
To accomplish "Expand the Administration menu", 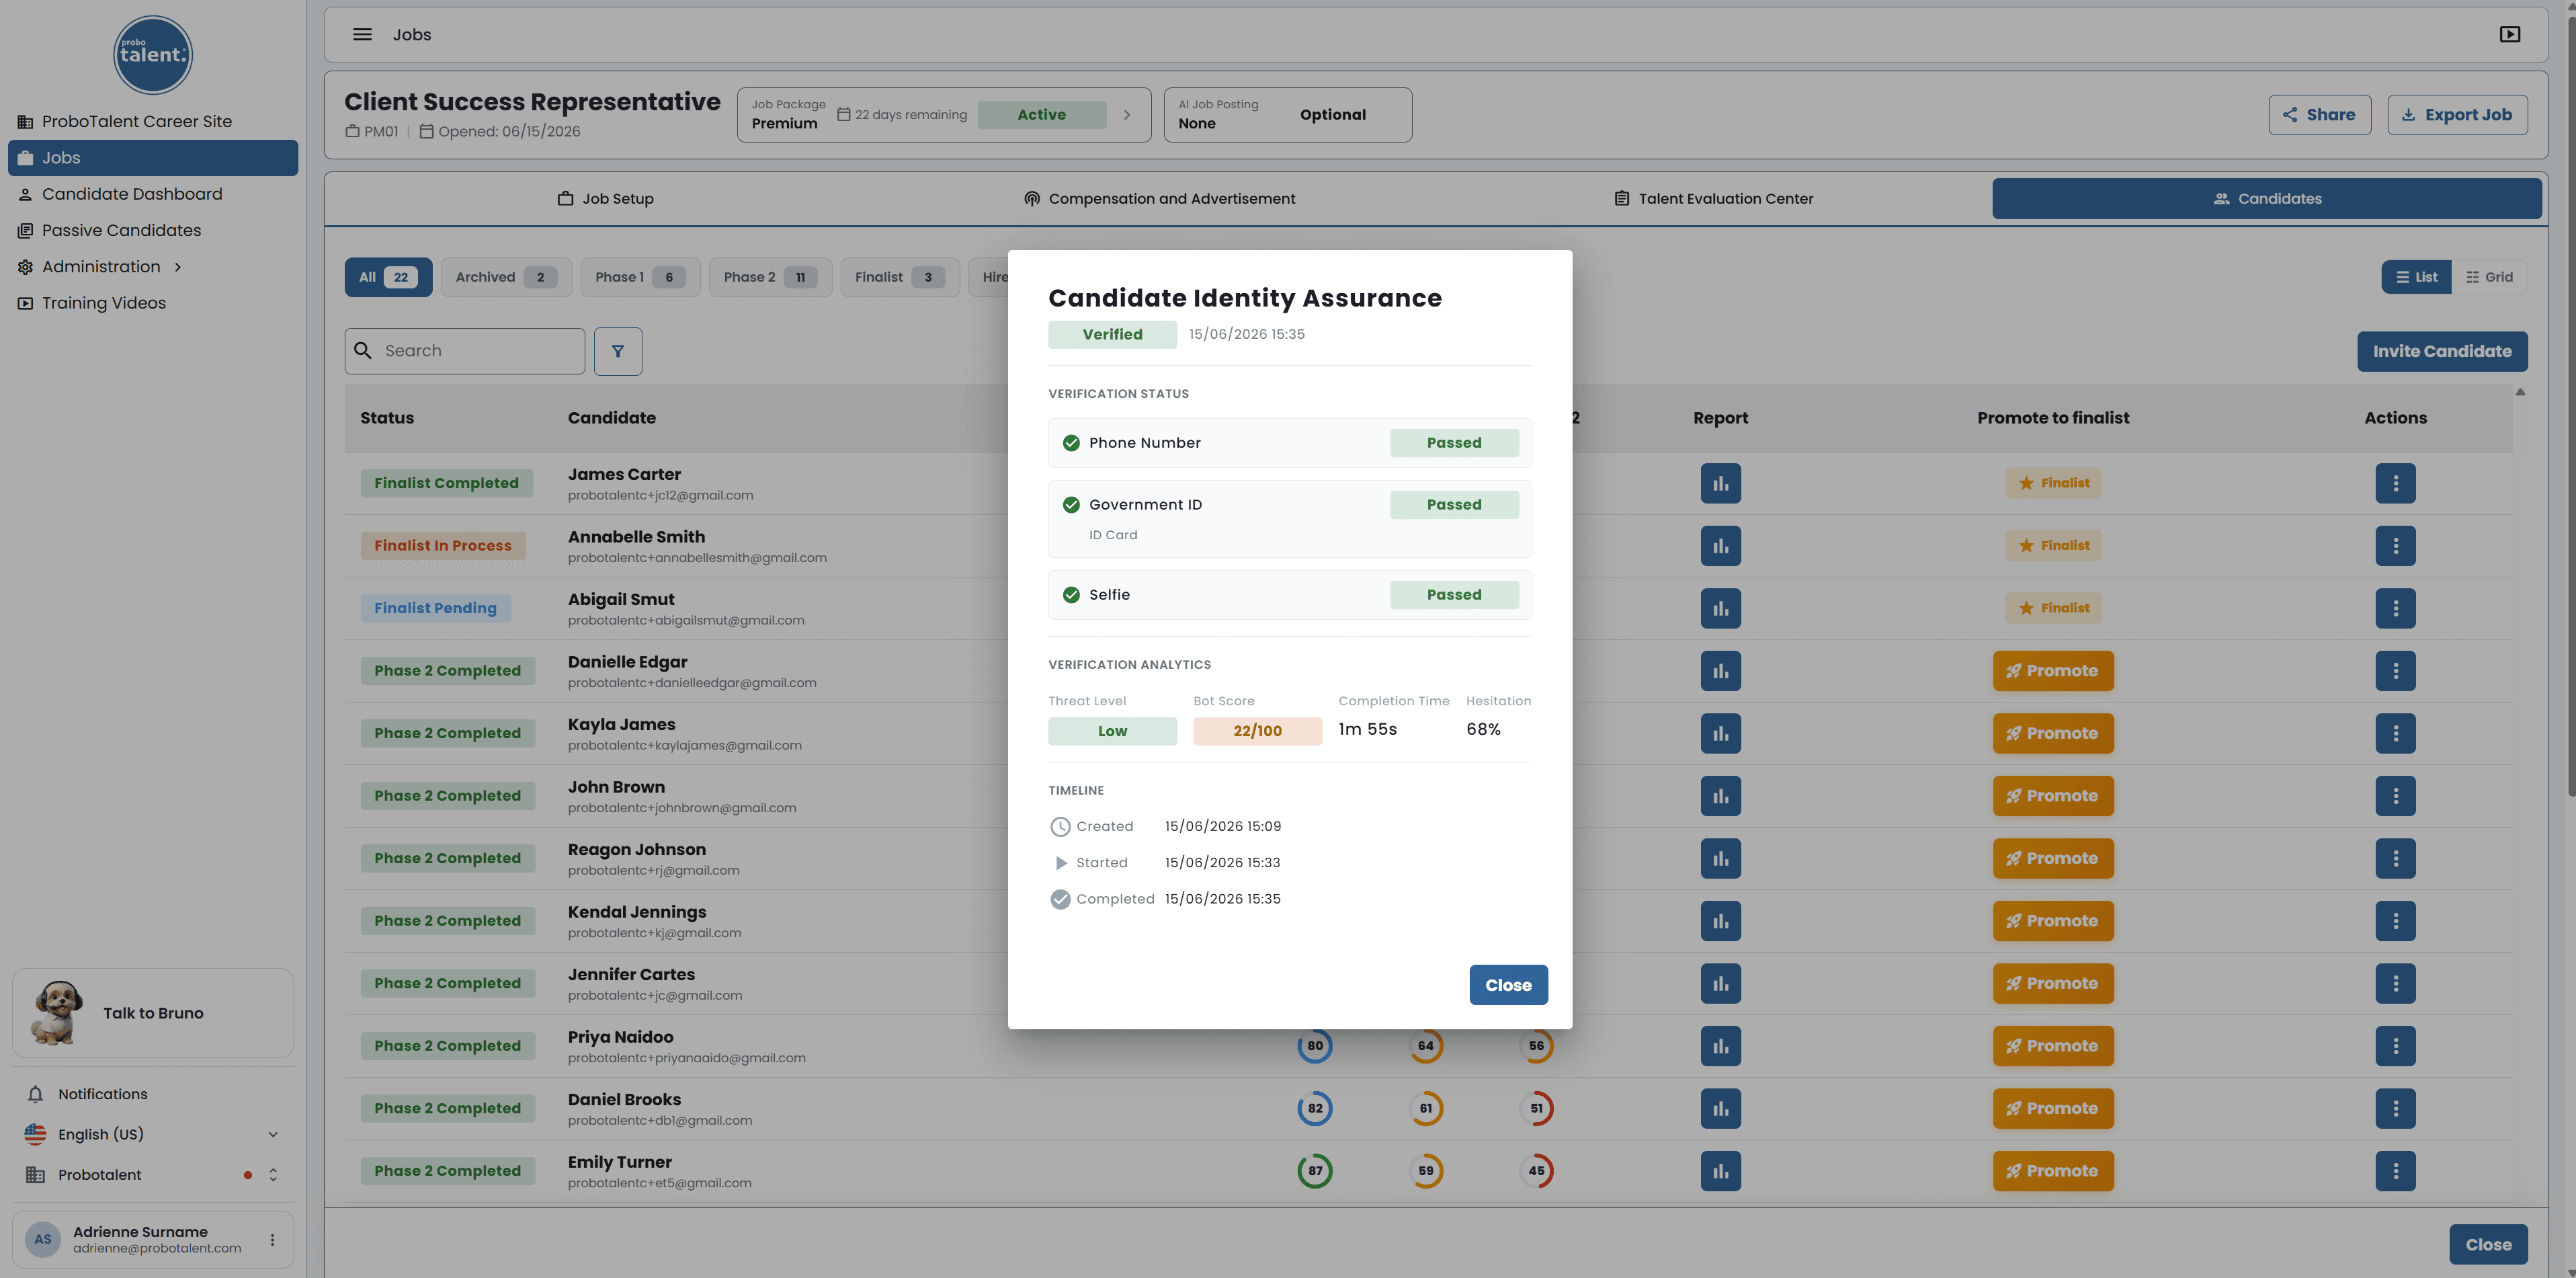I will (153, 267).
